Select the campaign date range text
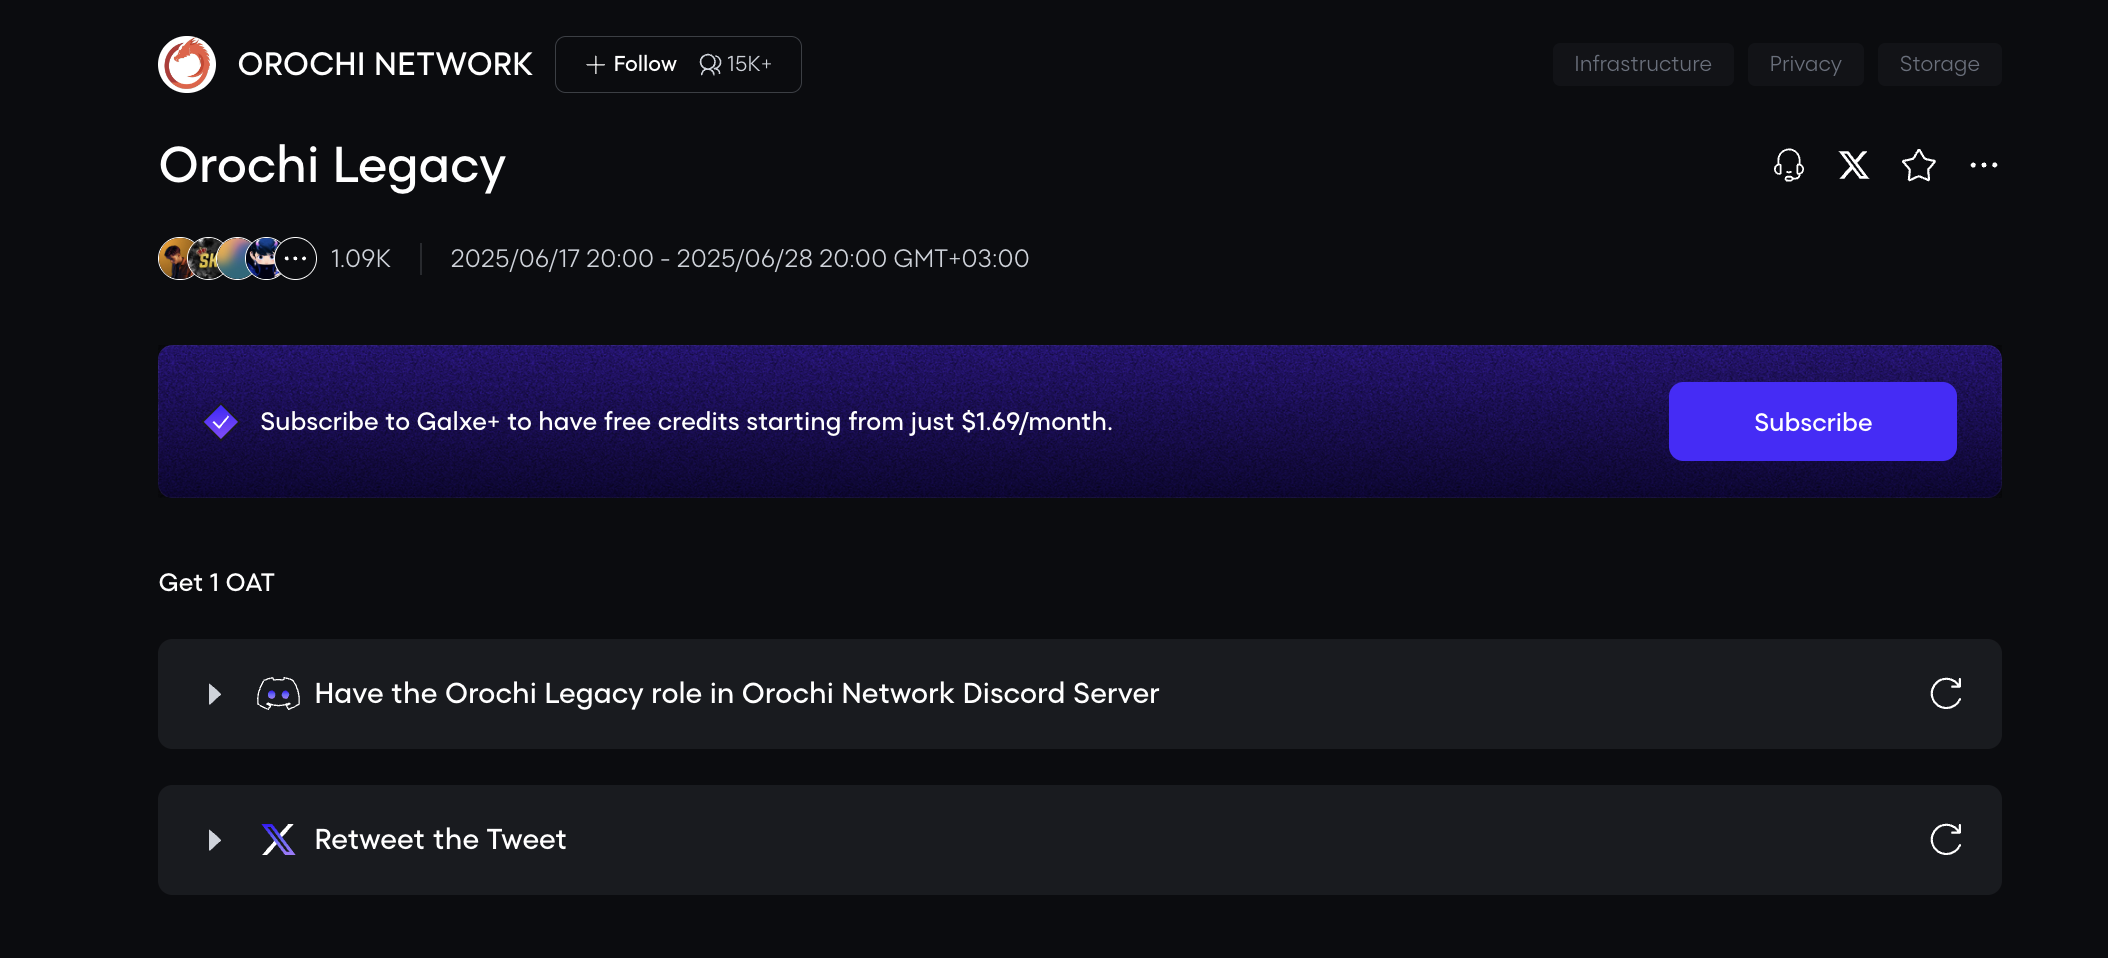This screenshot has height=958, width=2108. pyautogui.click(x=740, y=258)
